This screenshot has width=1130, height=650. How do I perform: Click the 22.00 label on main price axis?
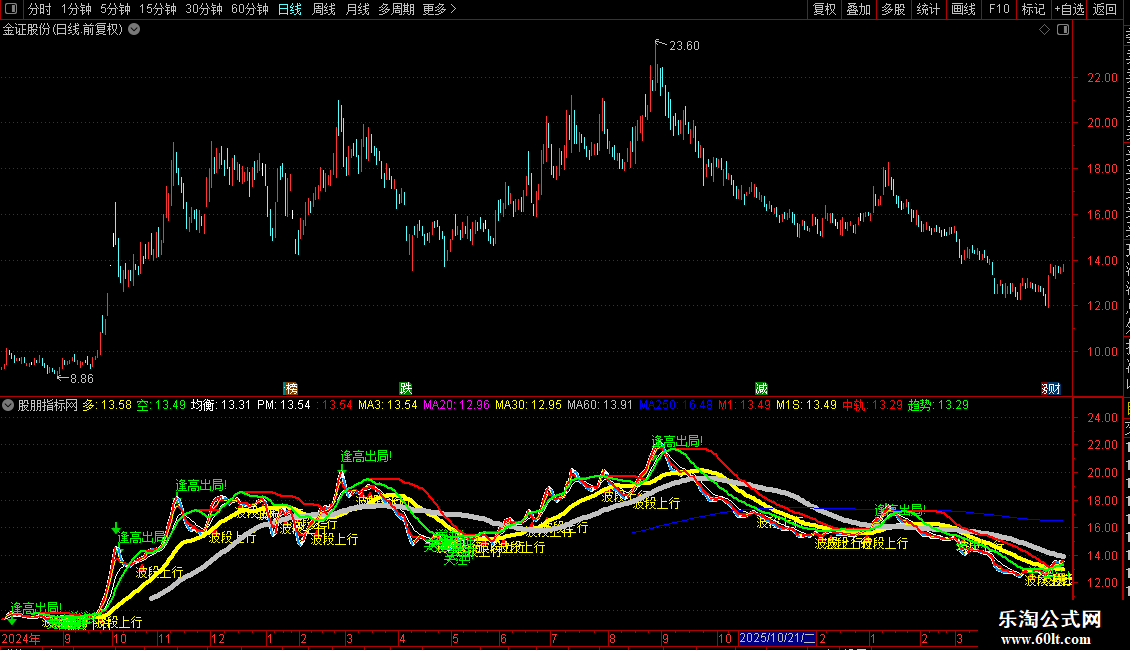point(1103,78)
